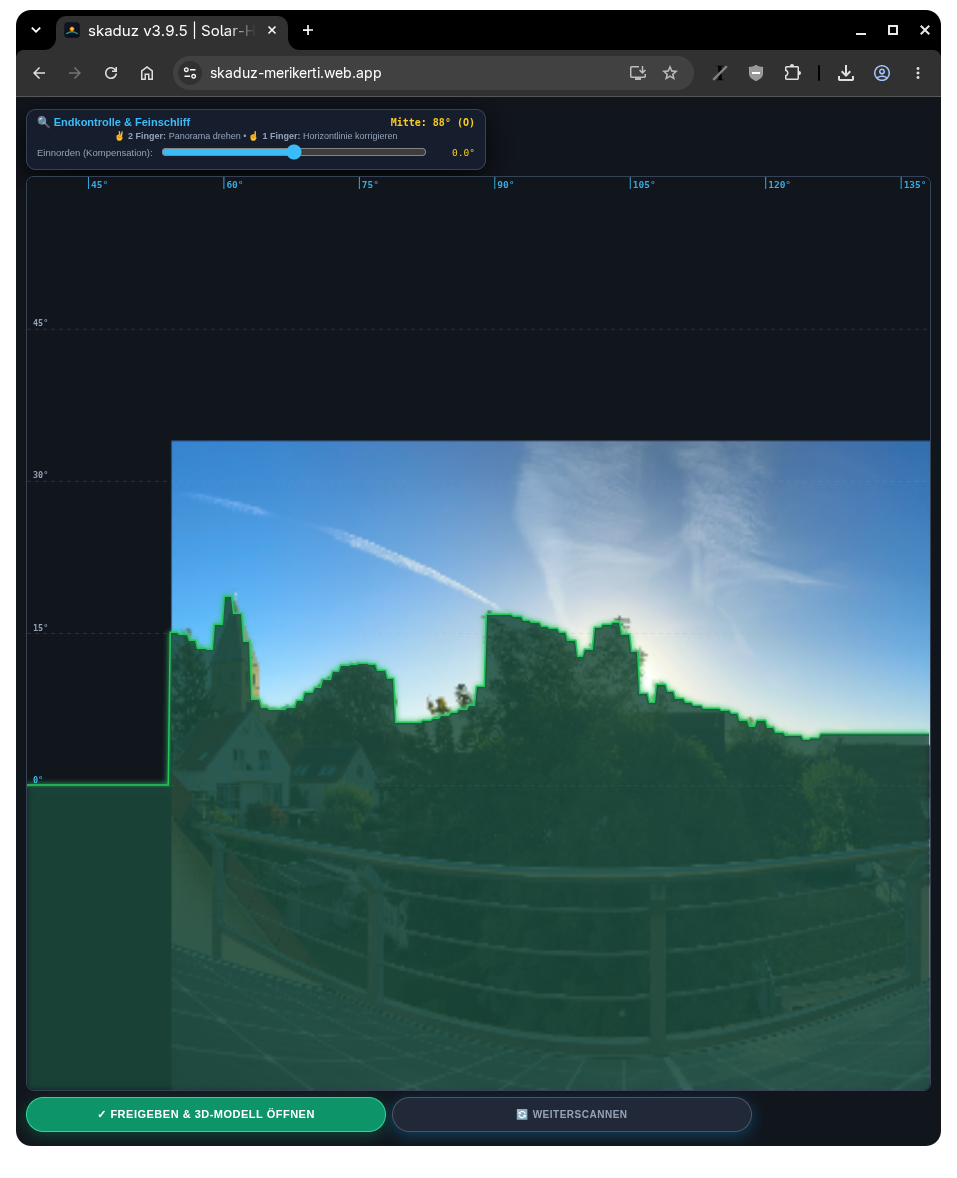Open the browser shield extension

756,73
